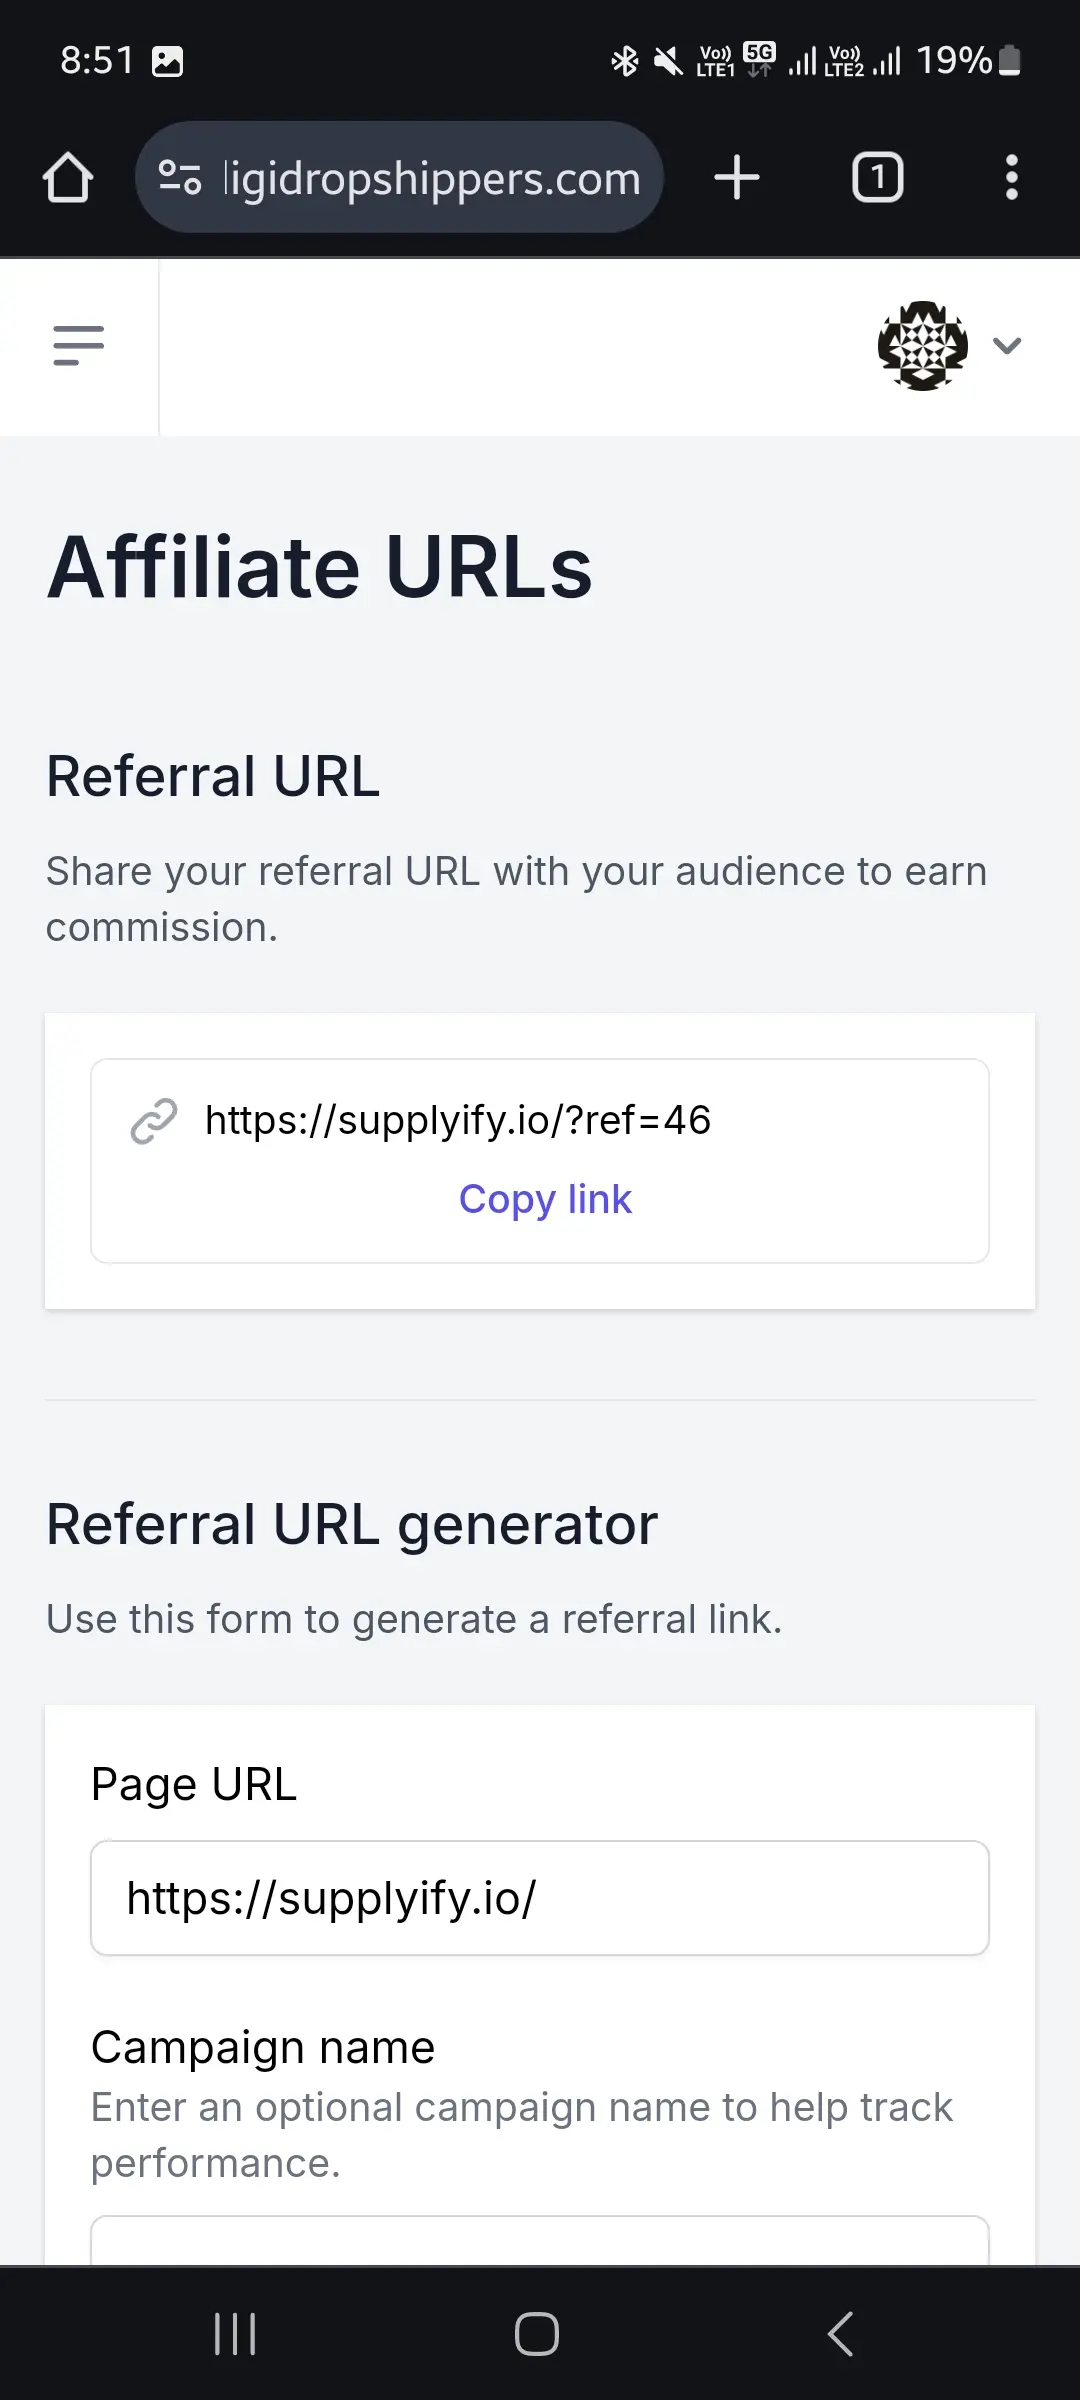The image size is (1080, 2400).
Task: Expand the account dropdown chevron
Action: pyautogui.click(x=1007, y=346)
